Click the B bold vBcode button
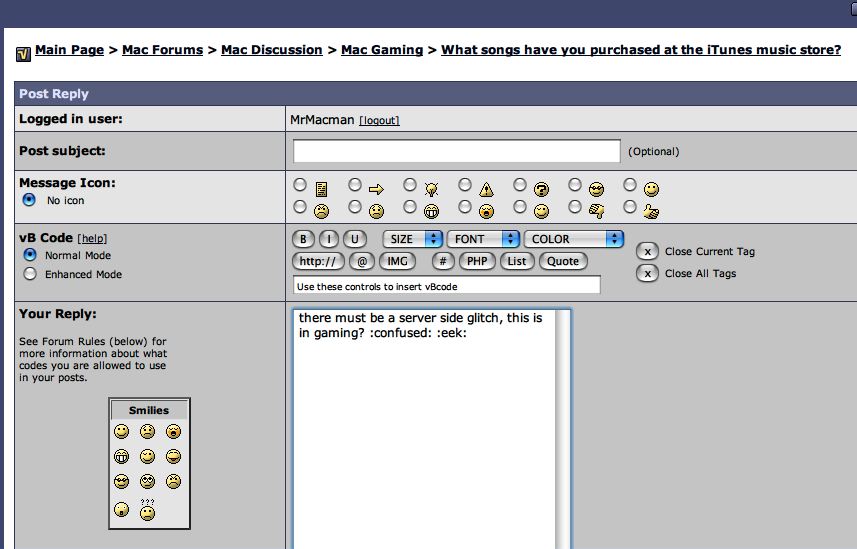 pyautogui.click(x=303, y=239)
